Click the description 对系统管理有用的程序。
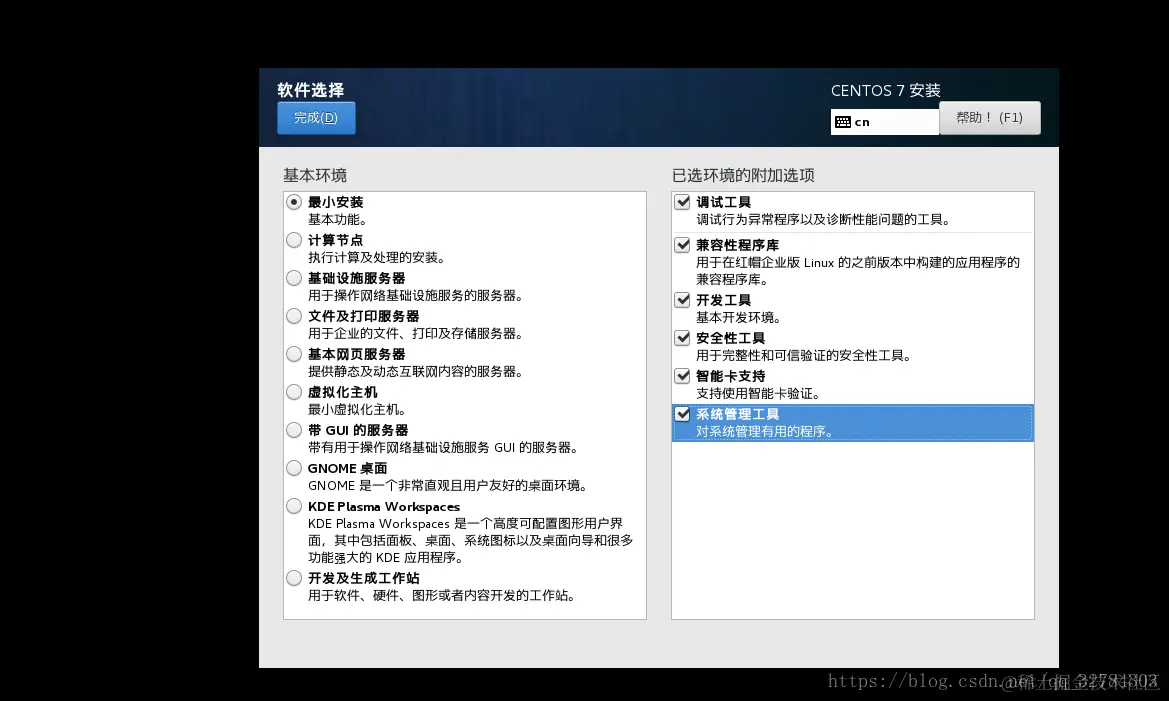Image resolution: width=1169 pixels, height=701 pixels. [x=765, y=431]
